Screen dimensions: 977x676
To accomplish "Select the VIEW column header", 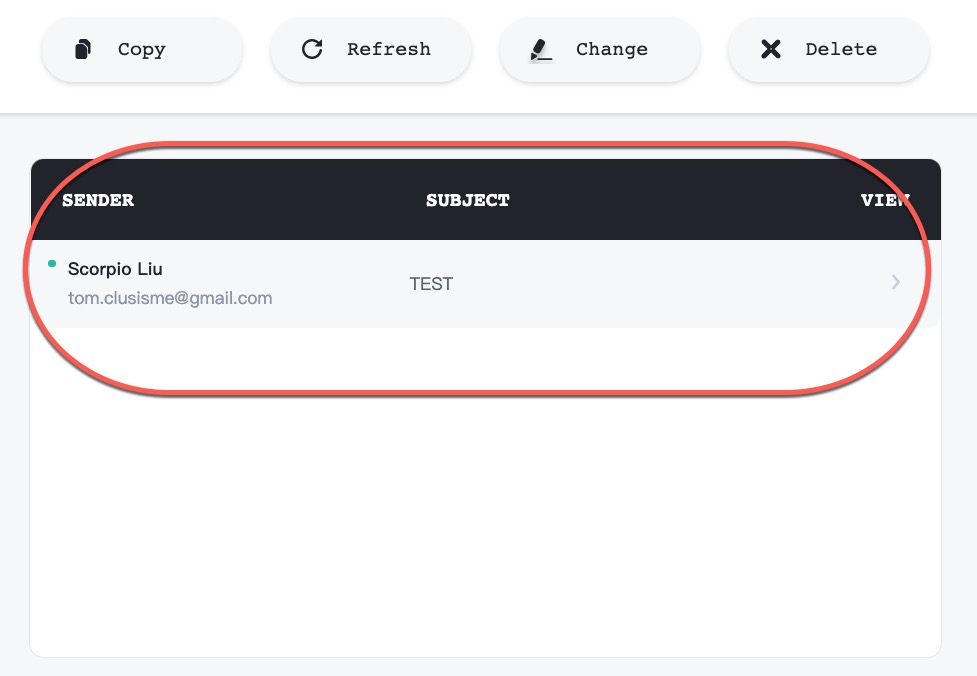I will (x=885, y=200).
